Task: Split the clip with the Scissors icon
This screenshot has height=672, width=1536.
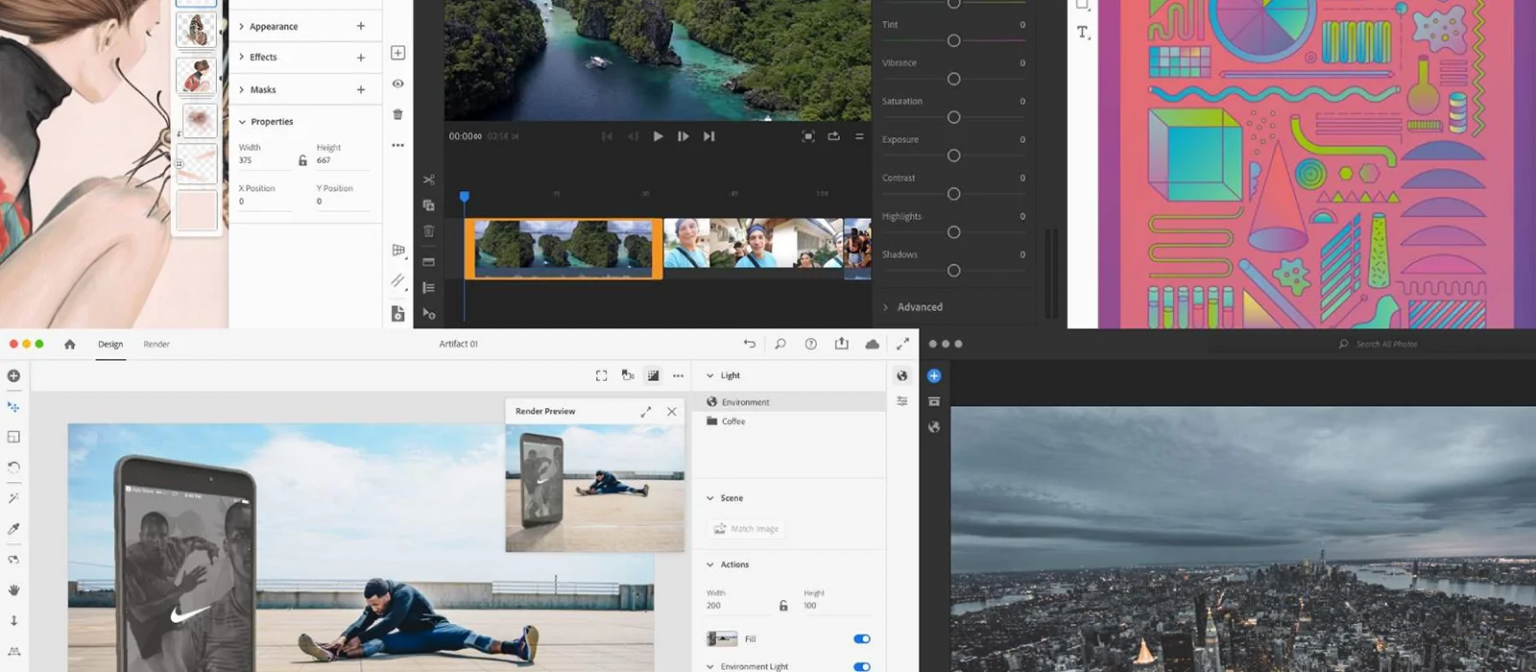Action: coord(428,180)
